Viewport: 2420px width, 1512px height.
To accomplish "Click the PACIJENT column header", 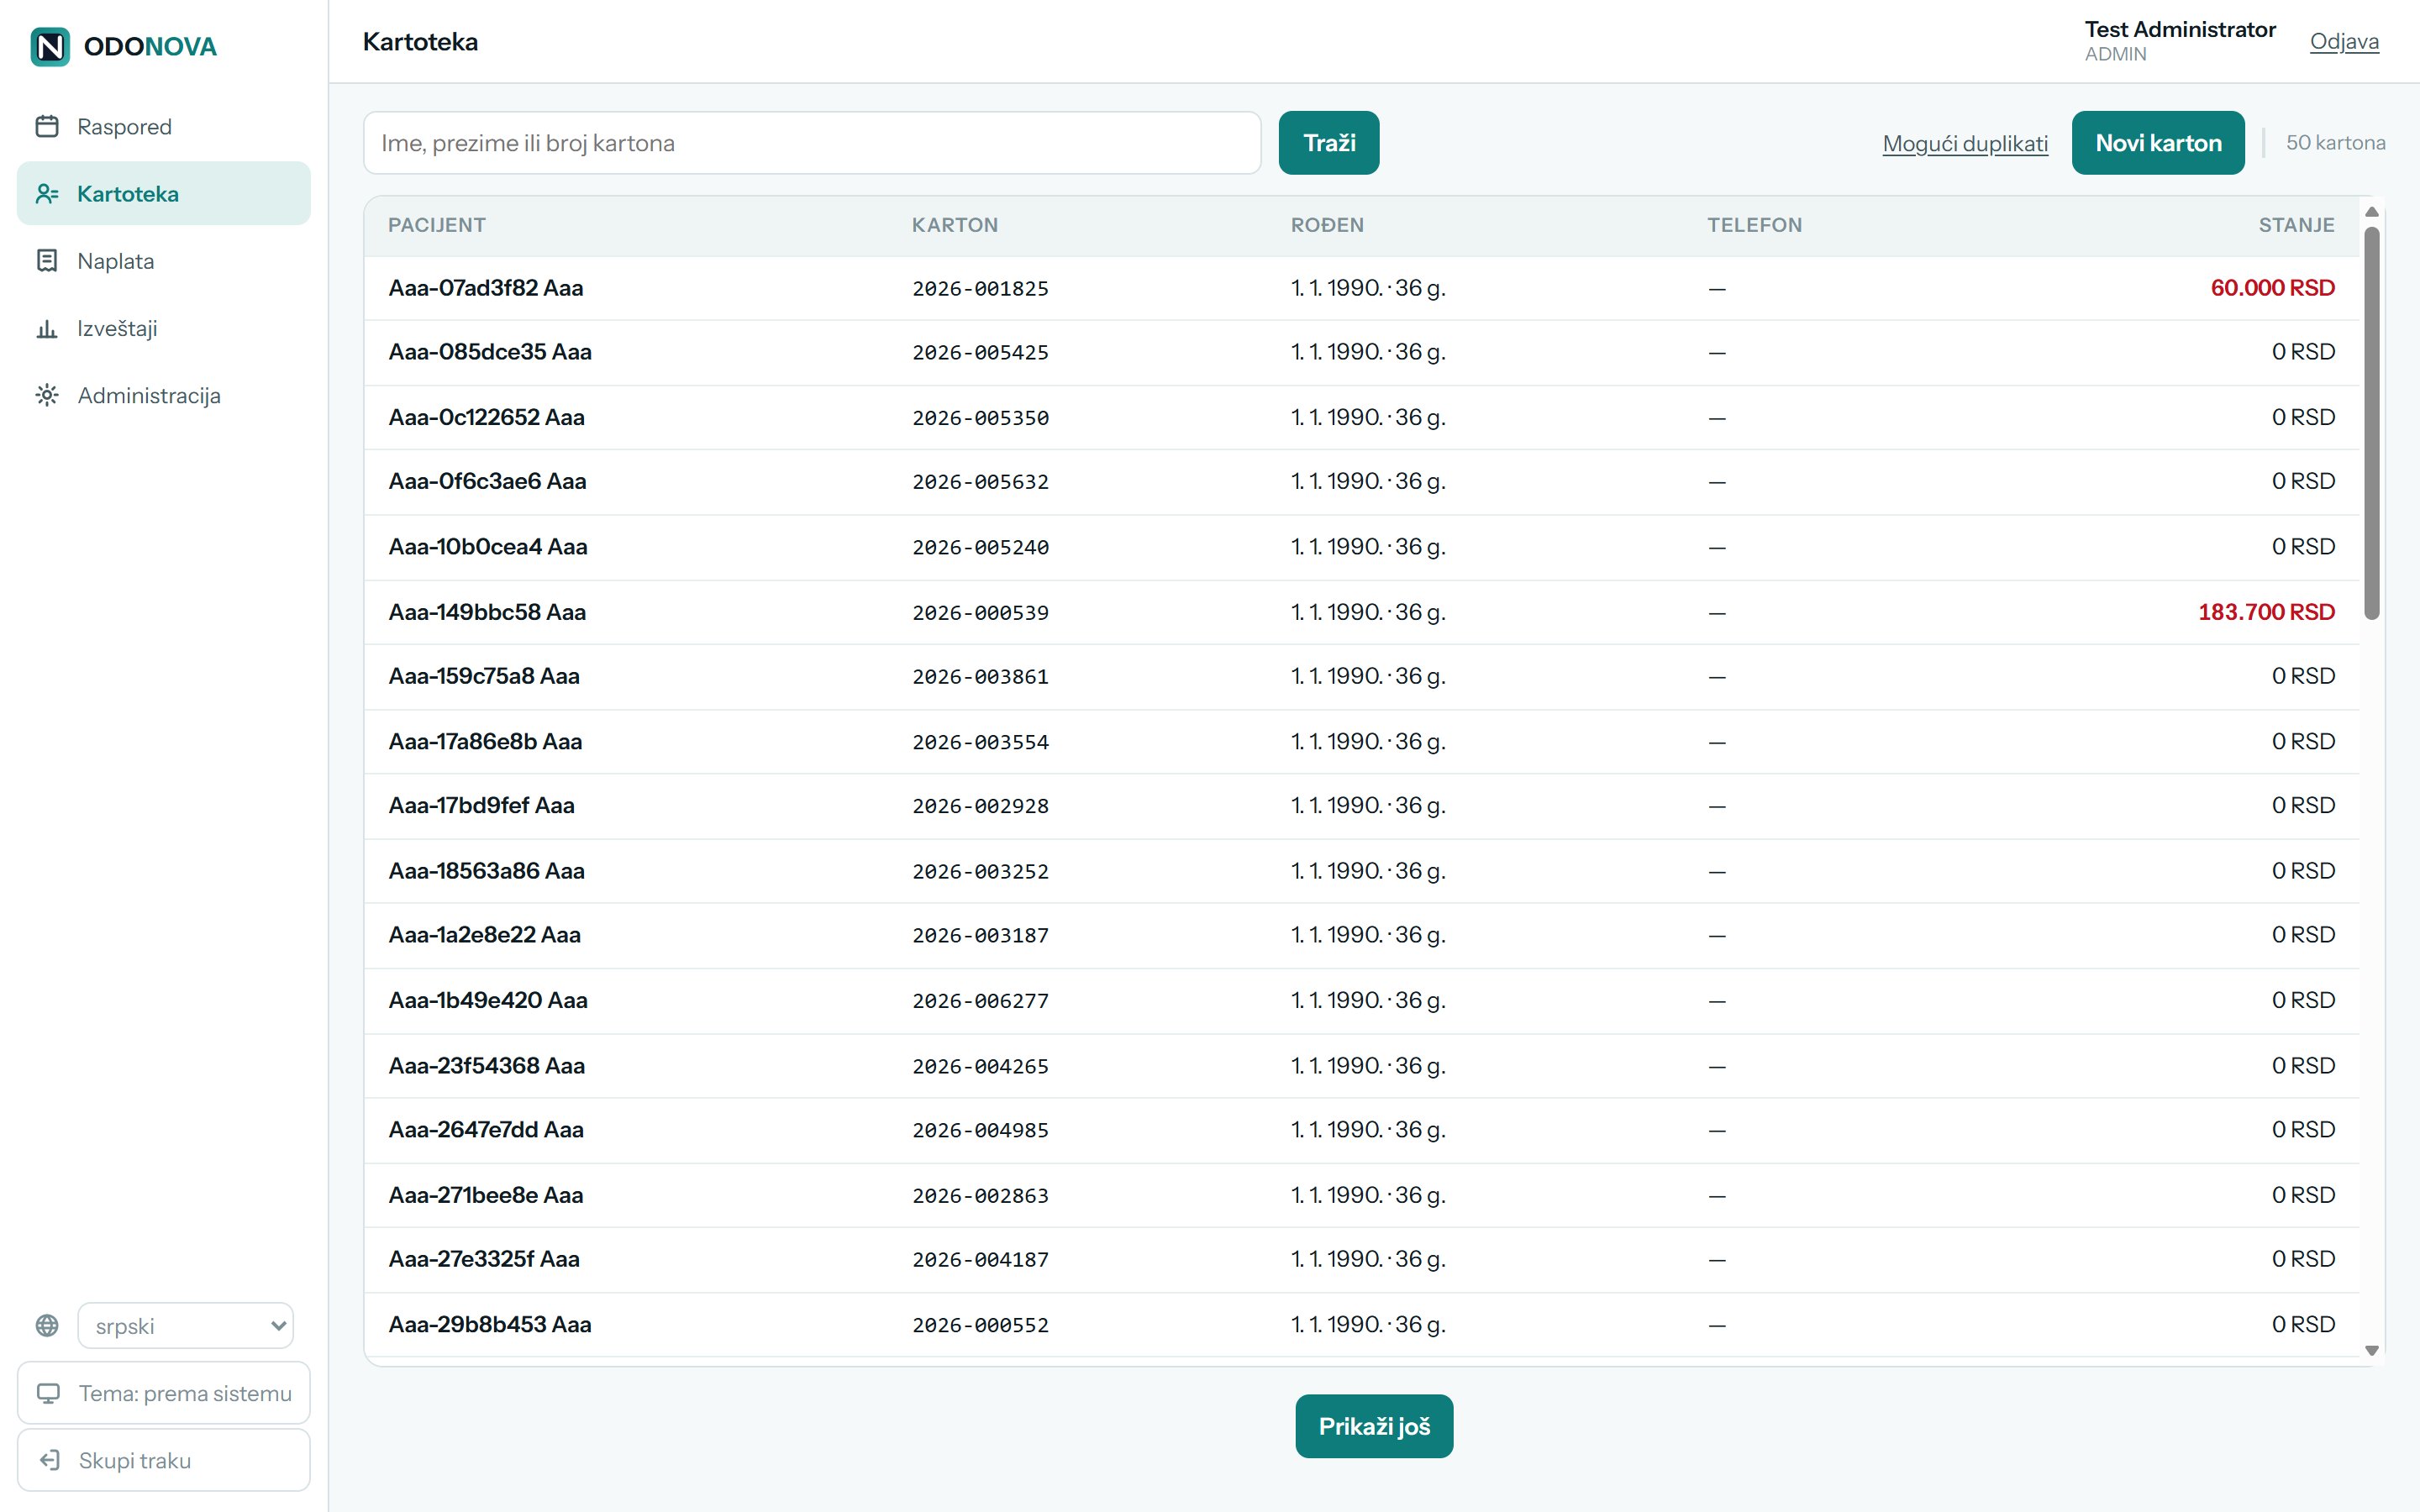I will (x=437, y=225).
